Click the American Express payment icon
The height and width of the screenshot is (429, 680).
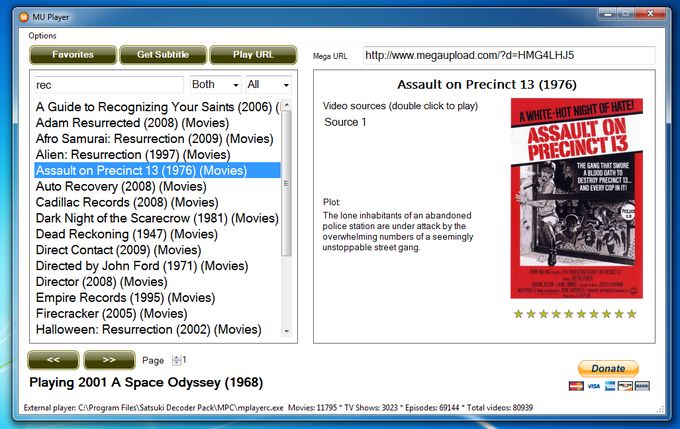[x=610, y=386]
